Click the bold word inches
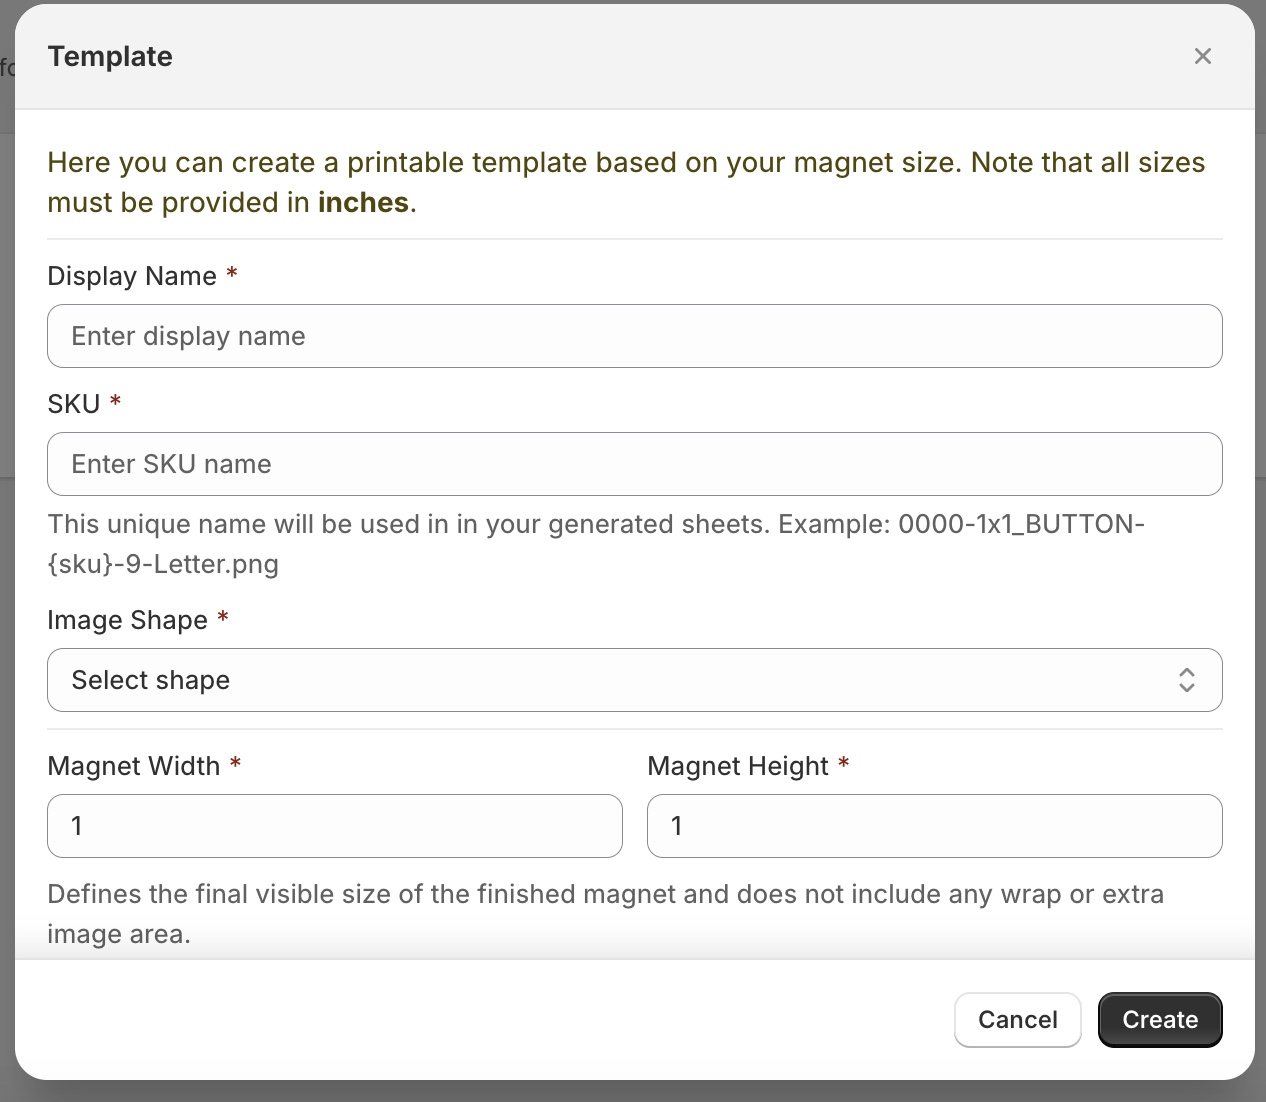 click(363, 203)
